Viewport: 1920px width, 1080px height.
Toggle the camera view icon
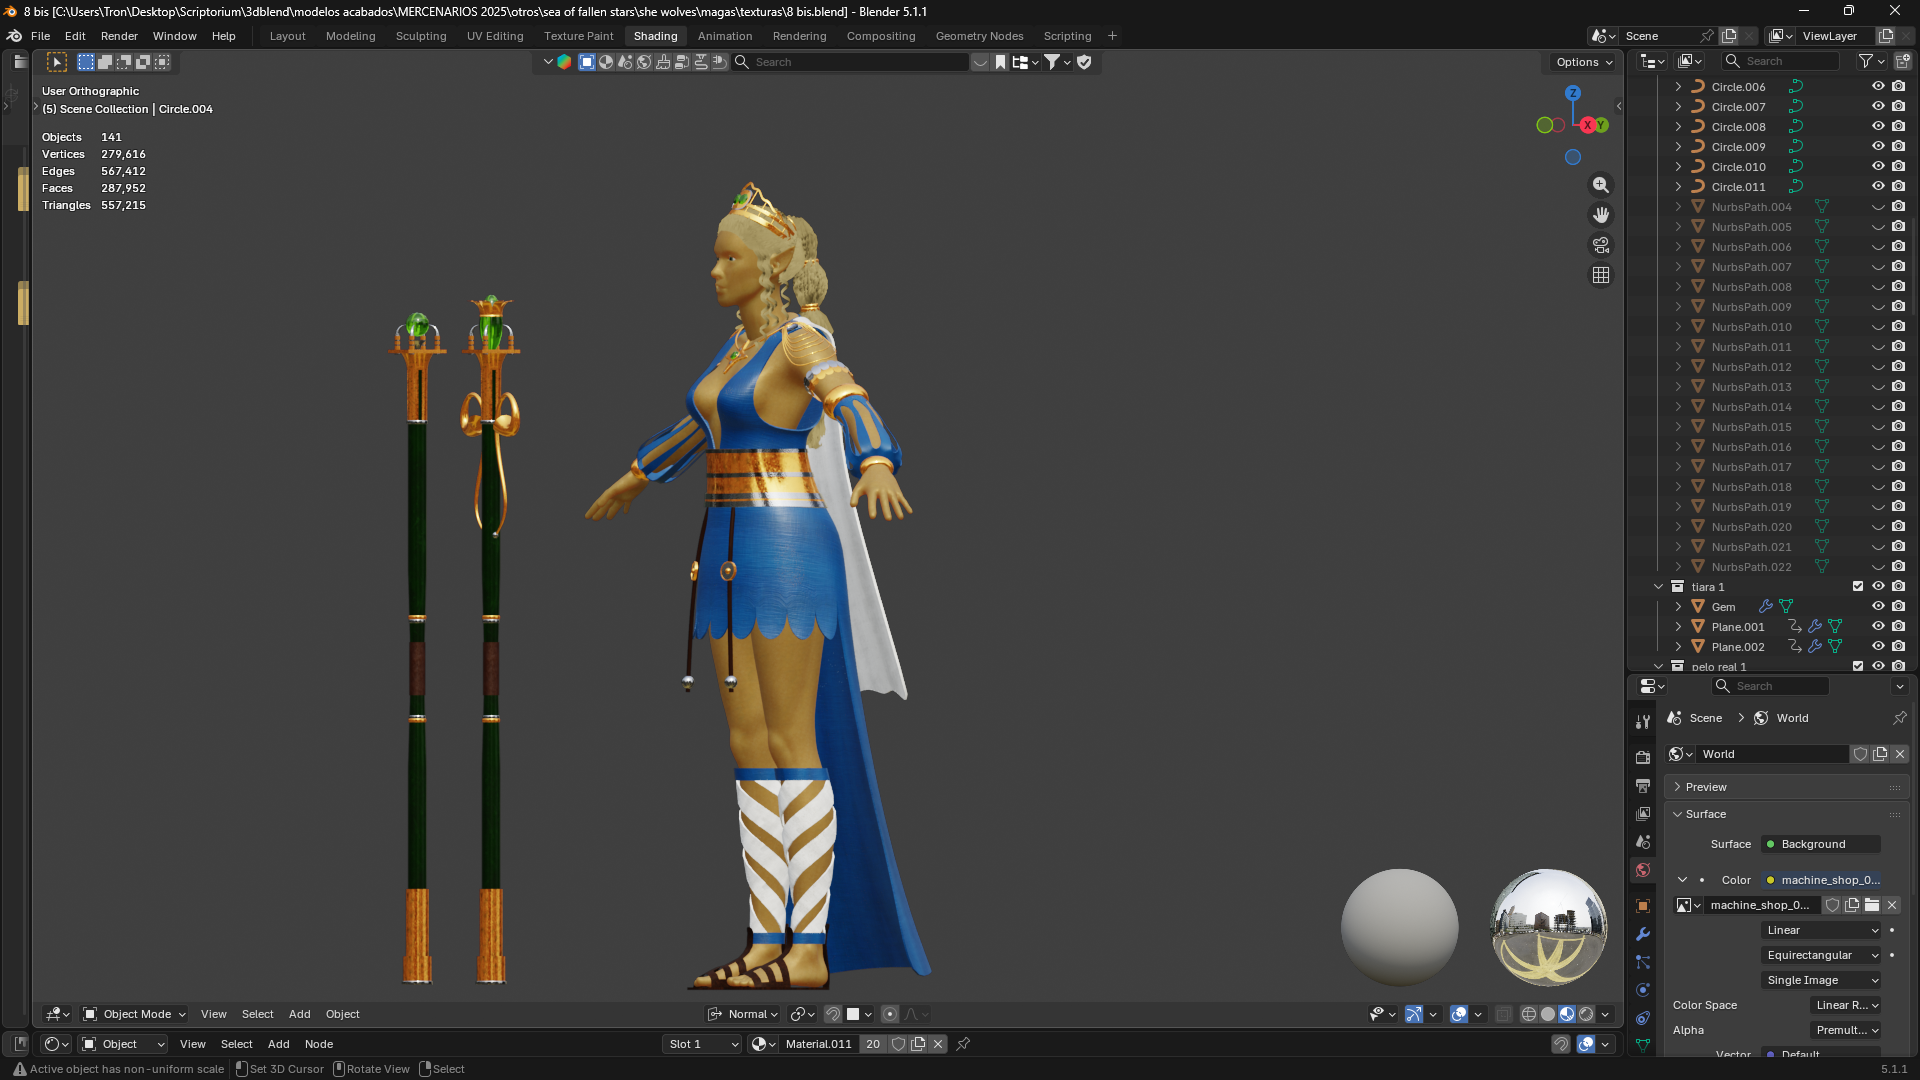point(1601,245)
